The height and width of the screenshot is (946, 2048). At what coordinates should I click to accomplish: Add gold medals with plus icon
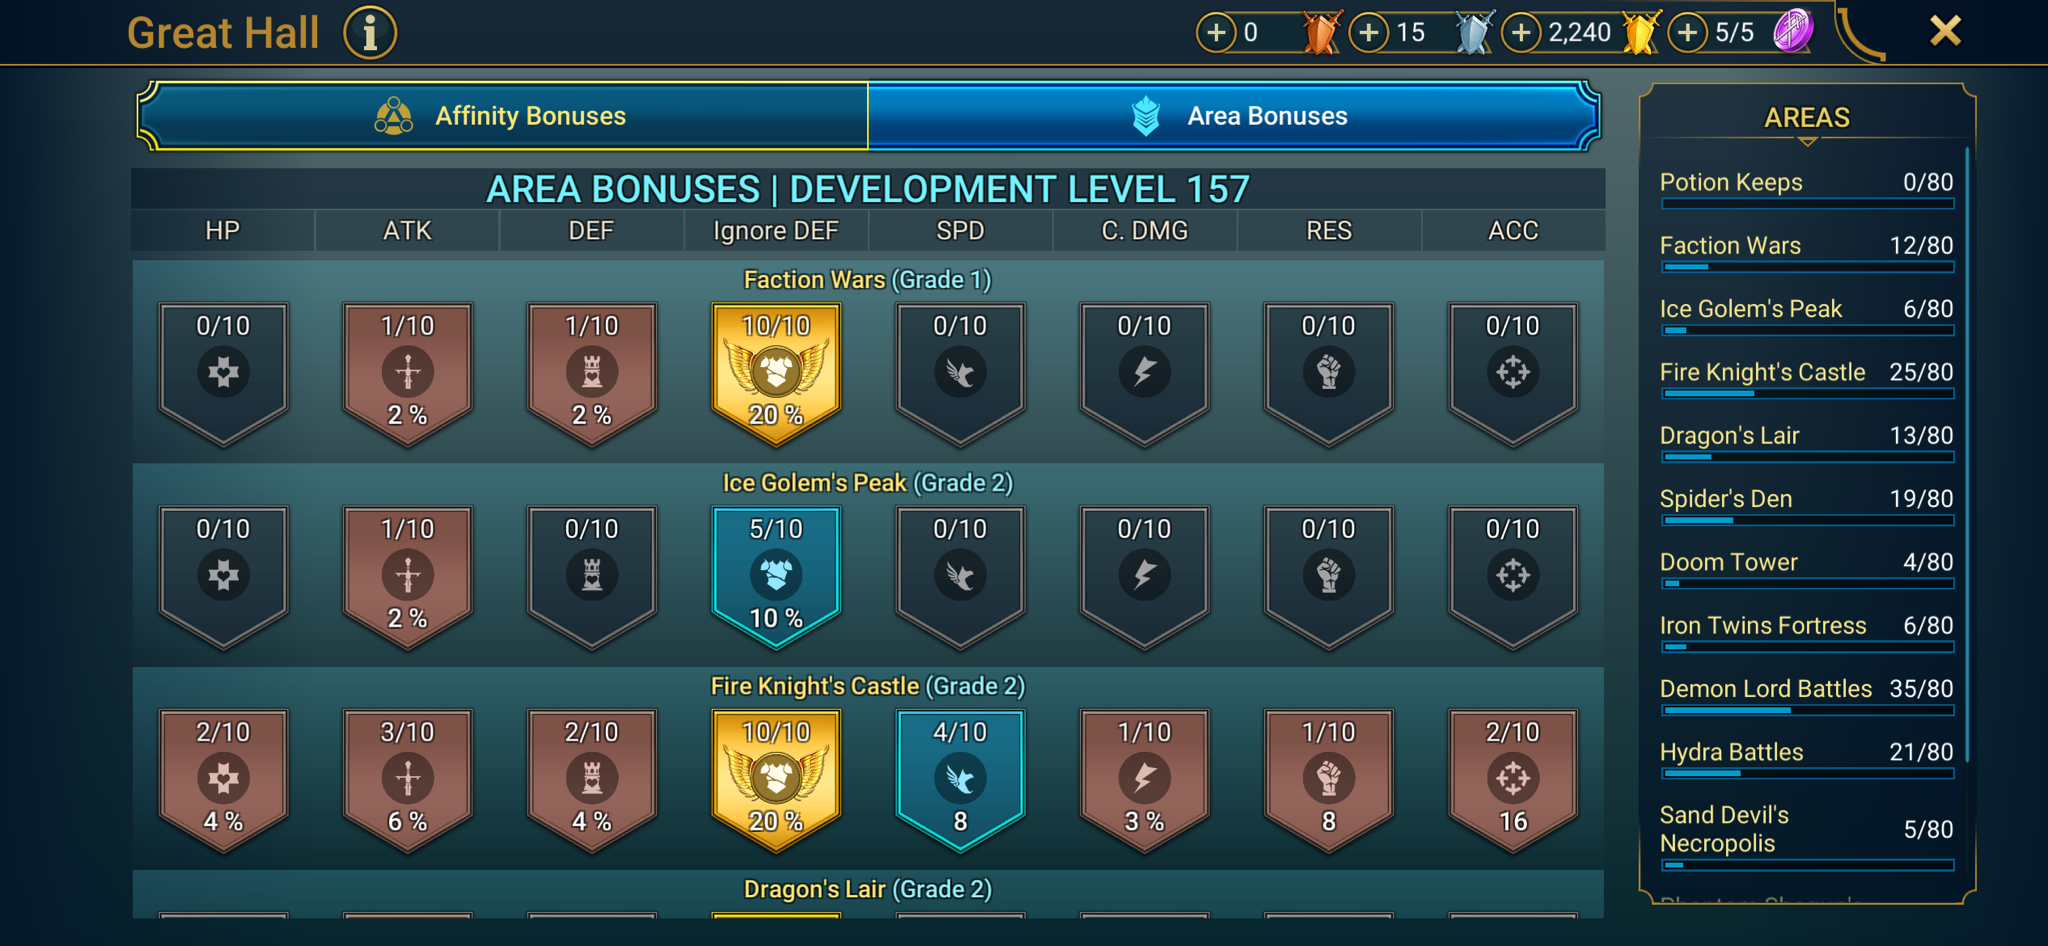(x=1521, y=33)
